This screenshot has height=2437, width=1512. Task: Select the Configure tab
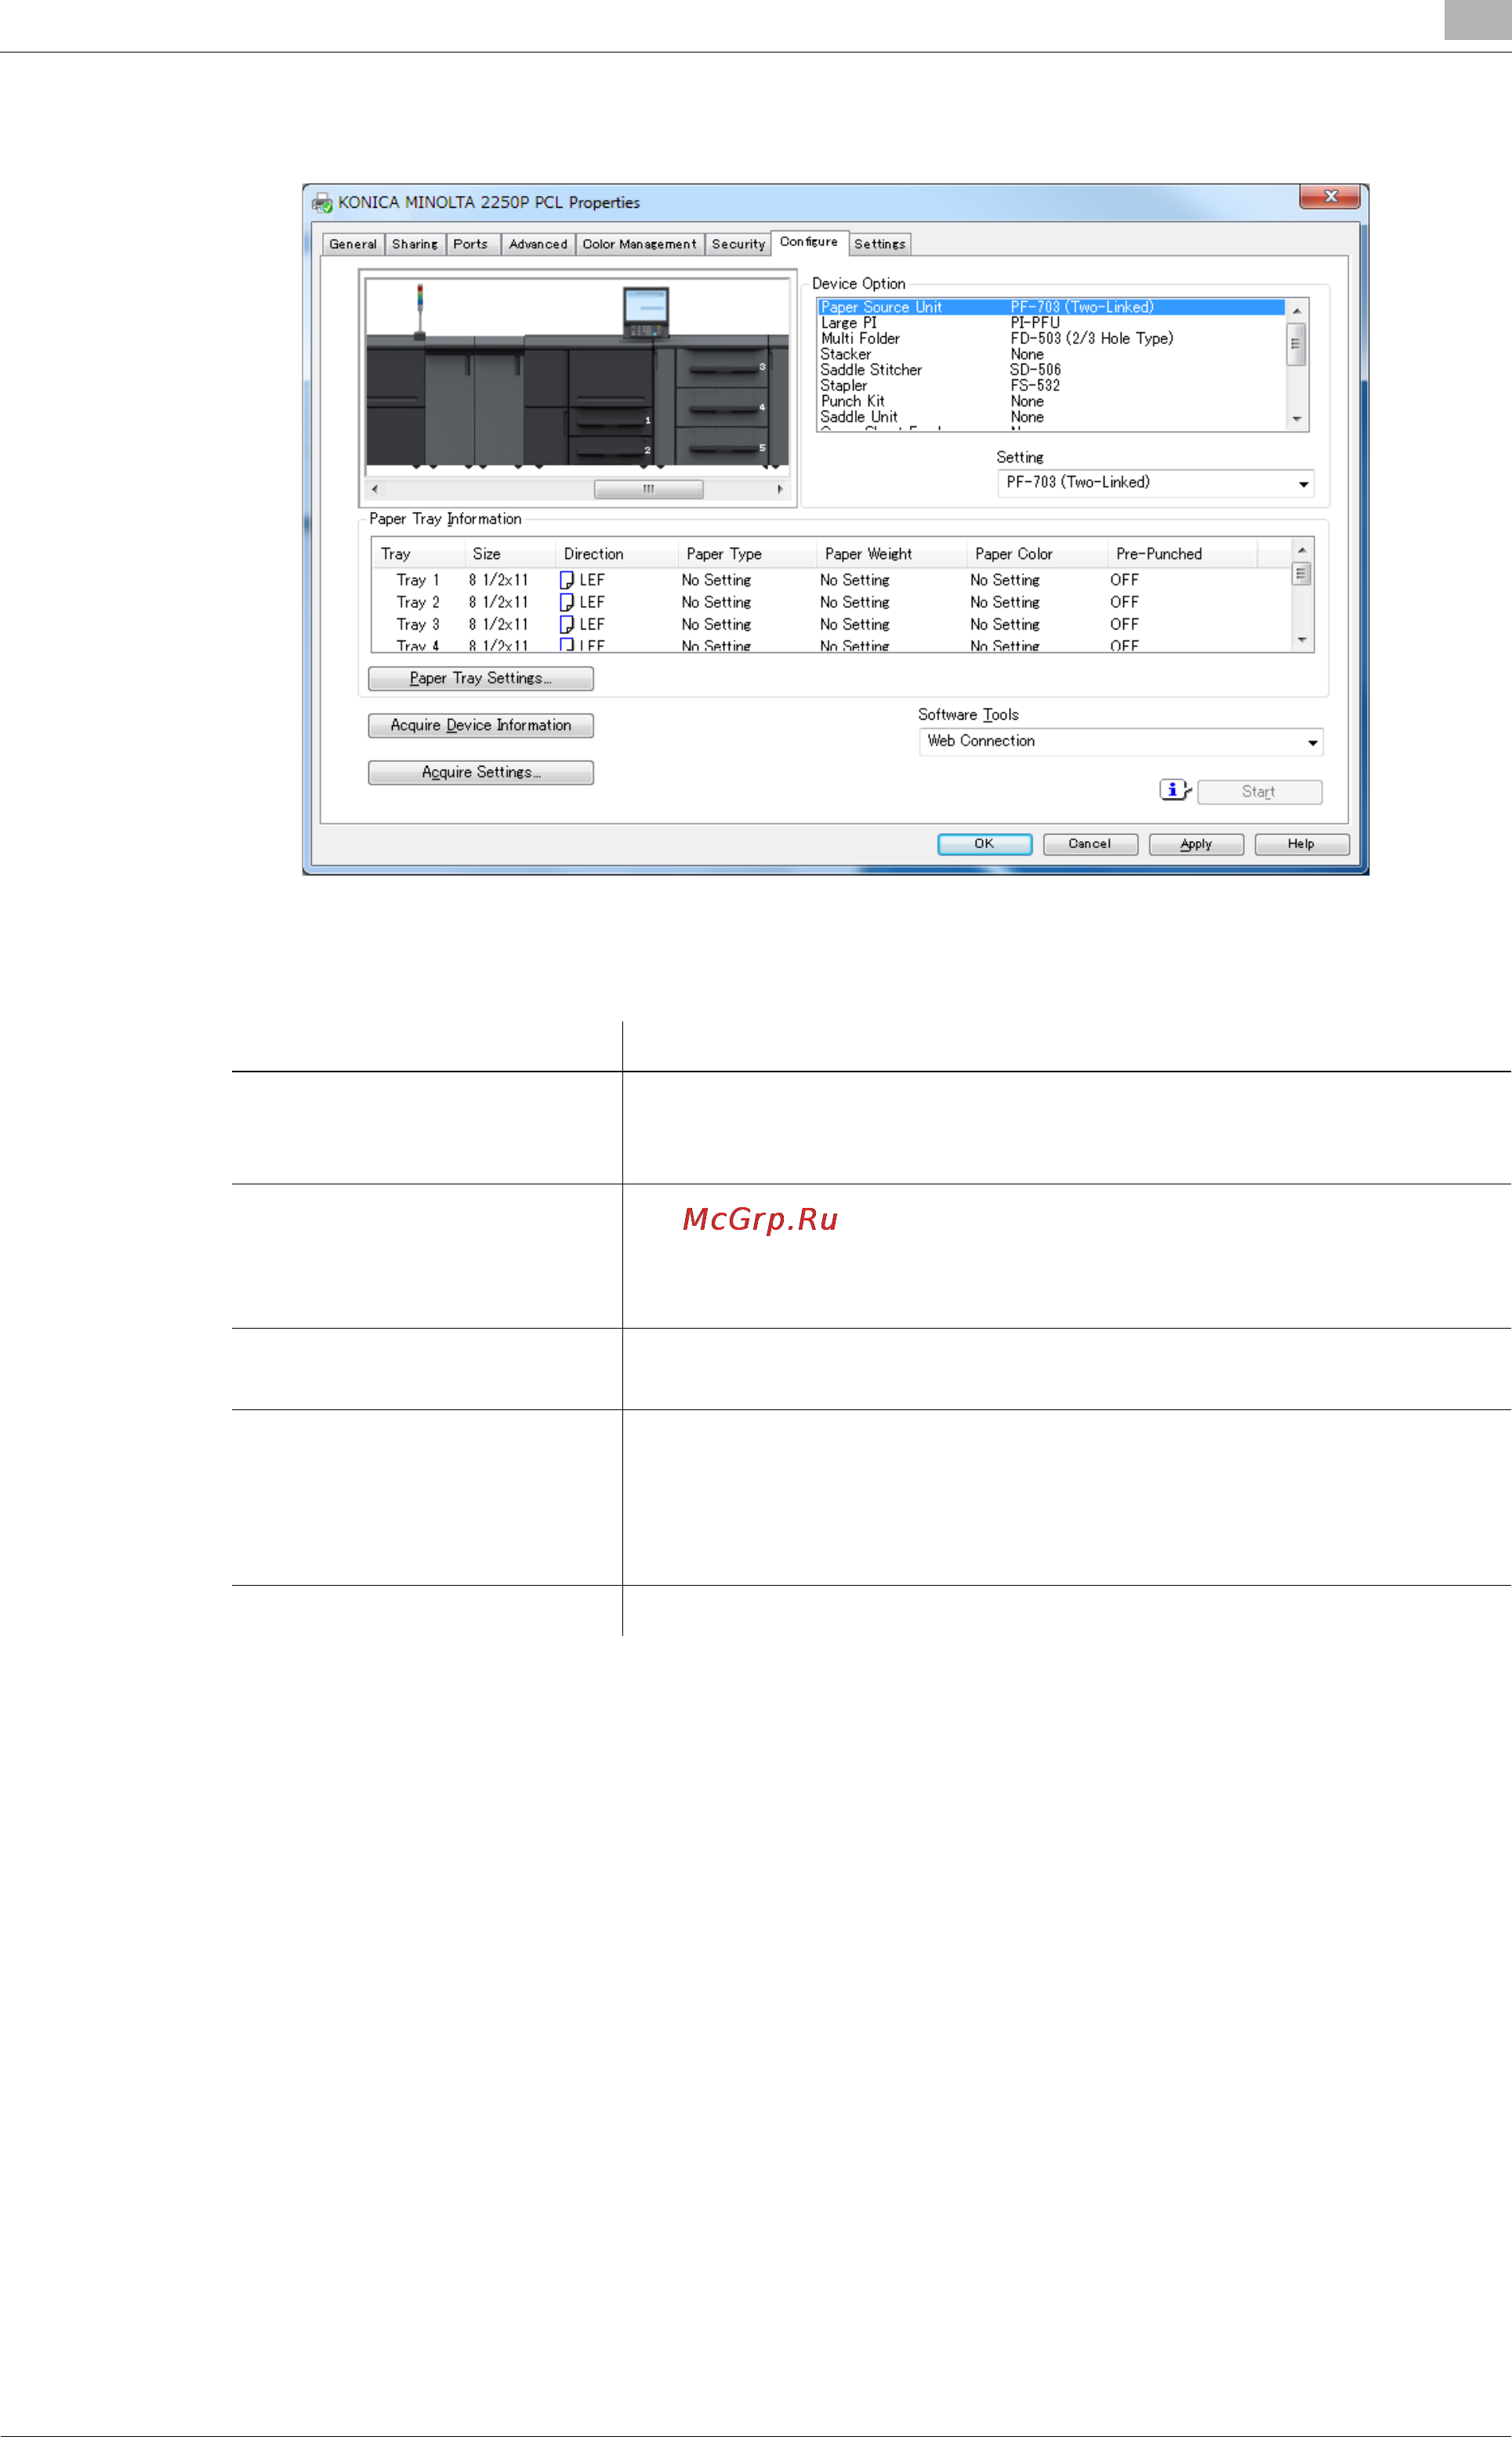(809, 242)
